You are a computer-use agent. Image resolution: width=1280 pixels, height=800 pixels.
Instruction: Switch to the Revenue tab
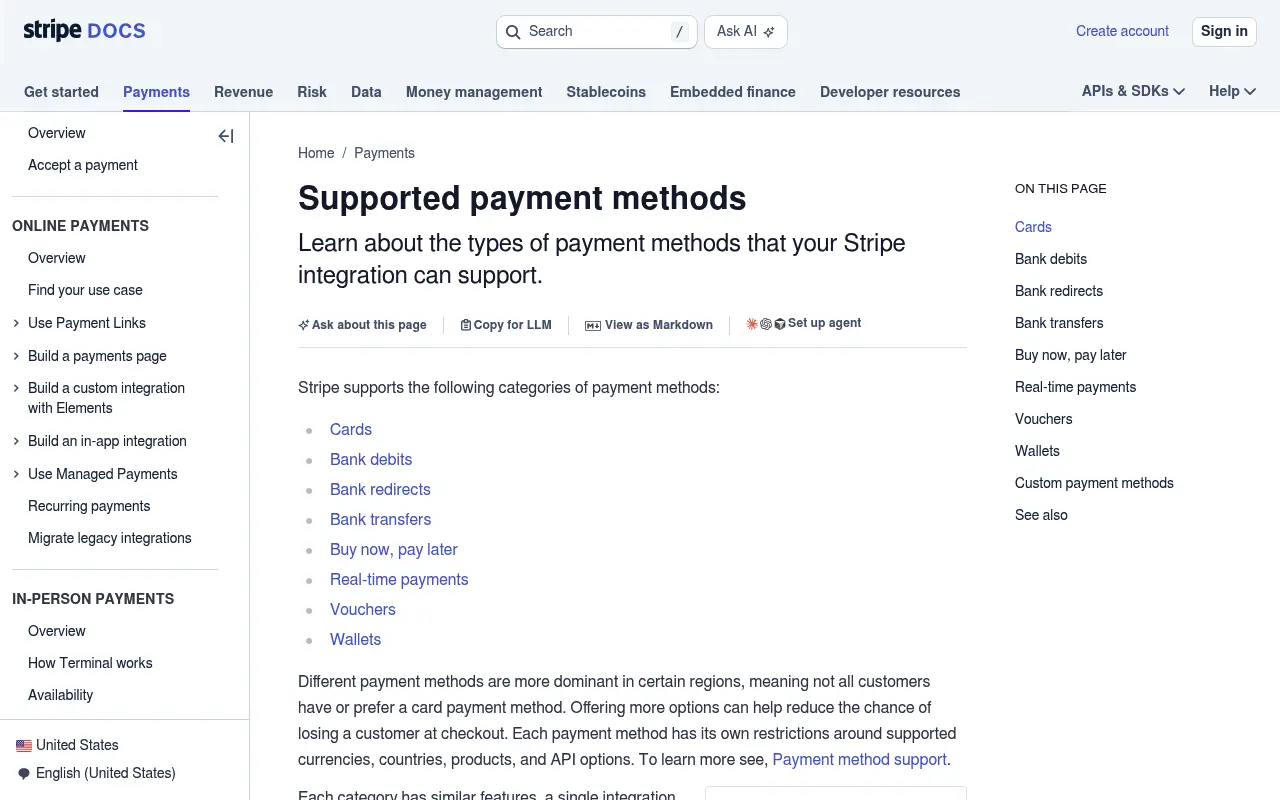tap(243, 92)
